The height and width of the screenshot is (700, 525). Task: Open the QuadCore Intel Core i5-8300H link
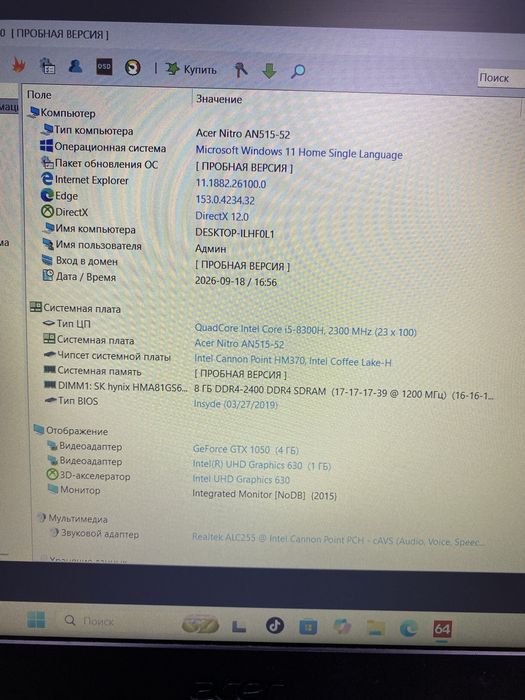305,330
